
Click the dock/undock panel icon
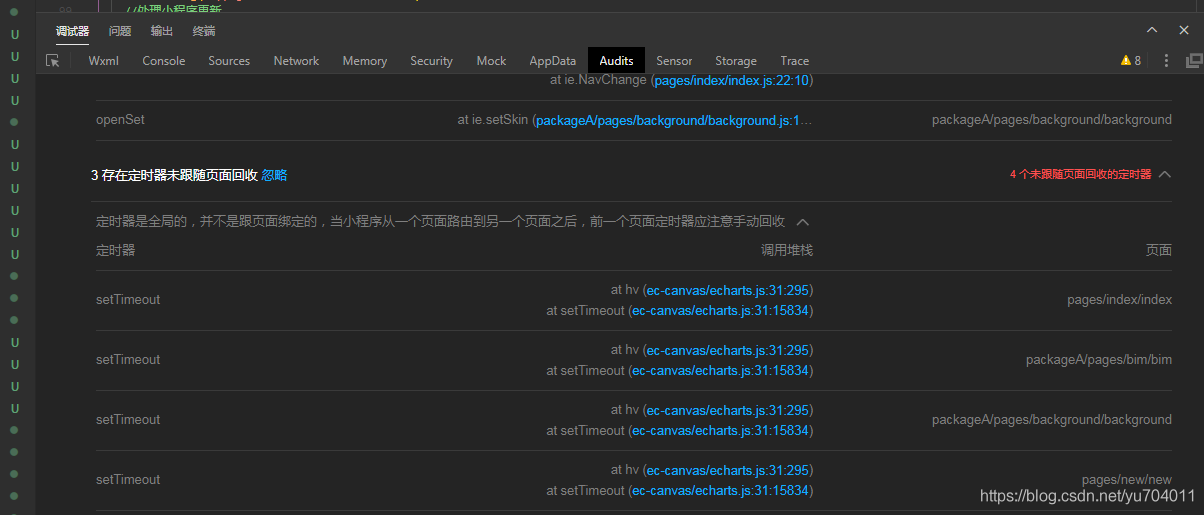(x=1194, y=61)
